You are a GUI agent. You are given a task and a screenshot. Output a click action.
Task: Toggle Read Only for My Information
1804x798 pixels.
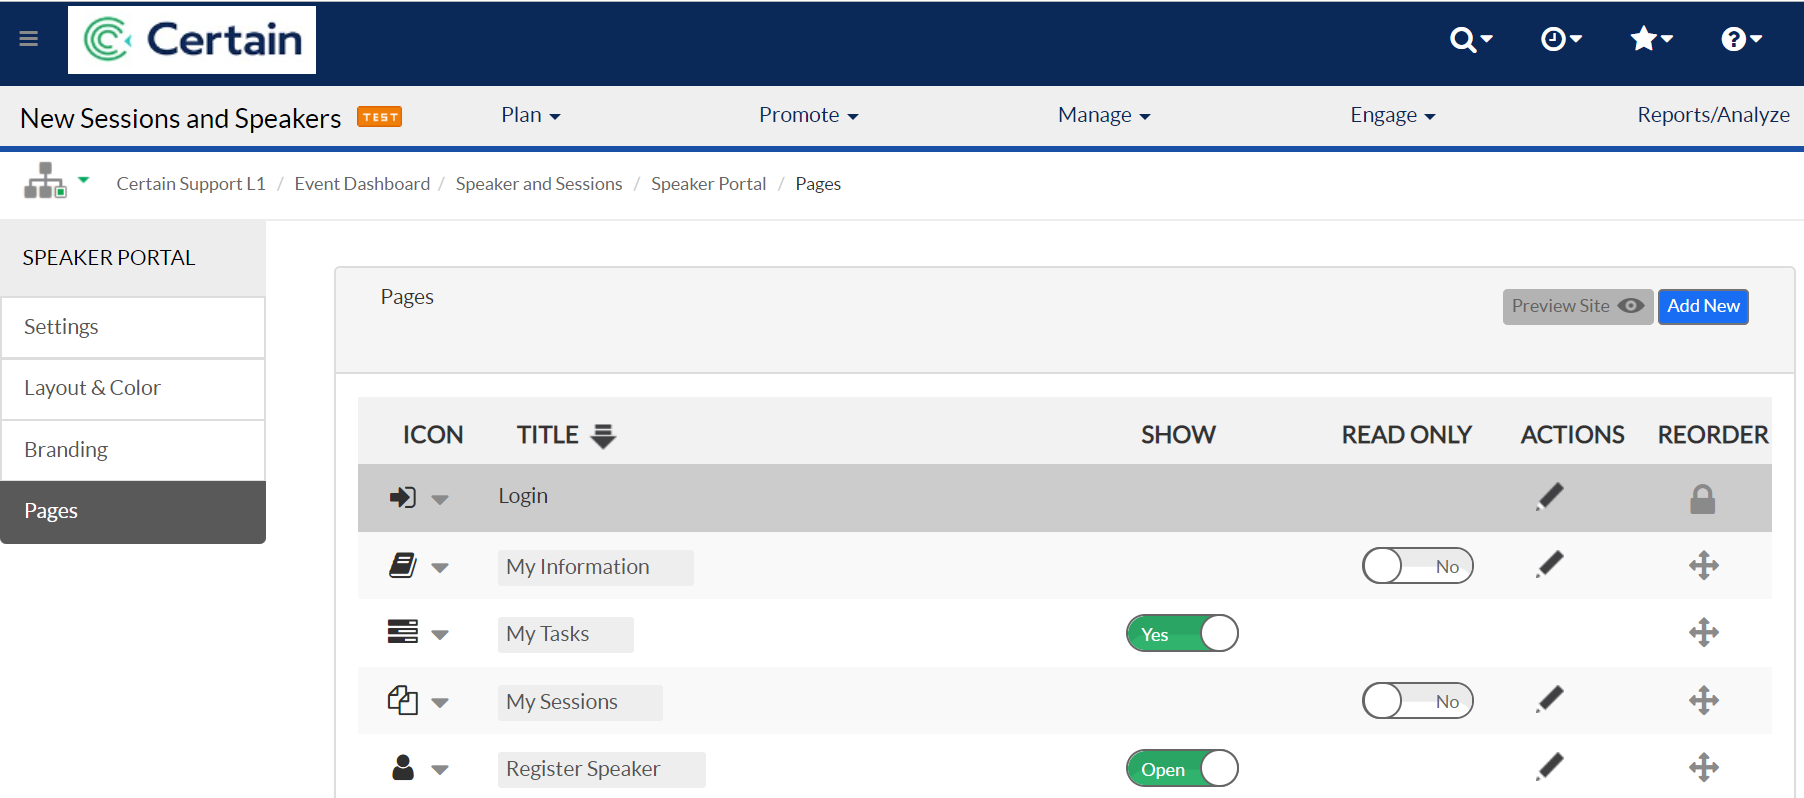1418,566
